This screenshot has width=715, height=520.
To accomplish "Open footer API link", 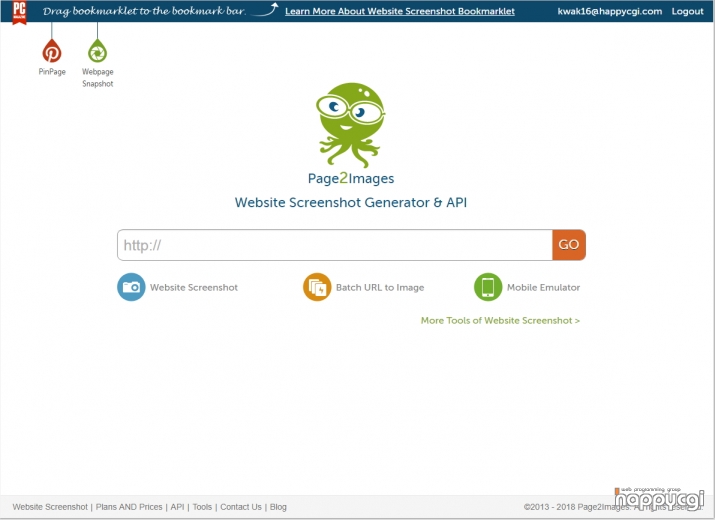I will [x=177, y=507].
